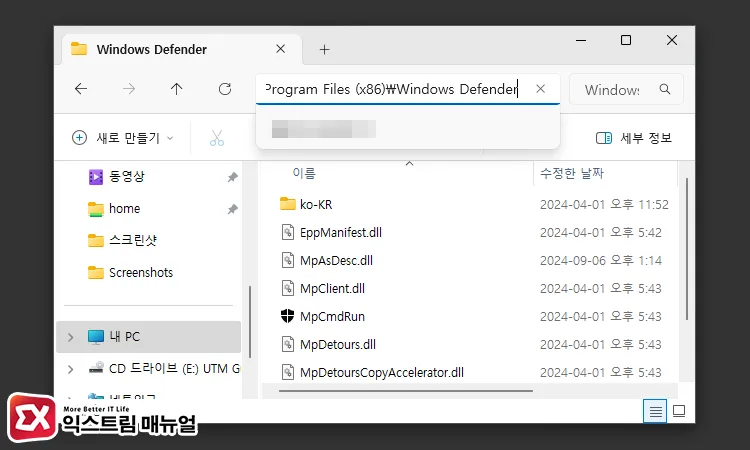
Task: Sort by 수정한 날짜 column header
Action: (x=572, y=173)
